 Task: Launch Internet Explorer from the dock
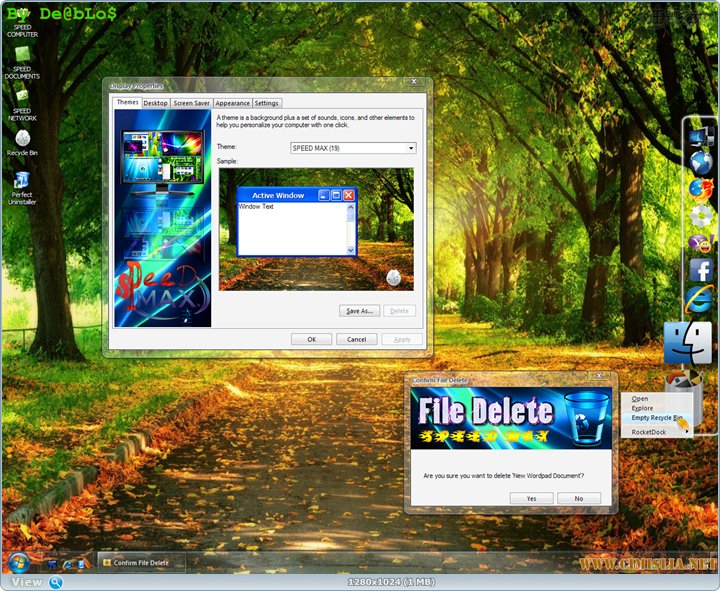coord(700,299)
